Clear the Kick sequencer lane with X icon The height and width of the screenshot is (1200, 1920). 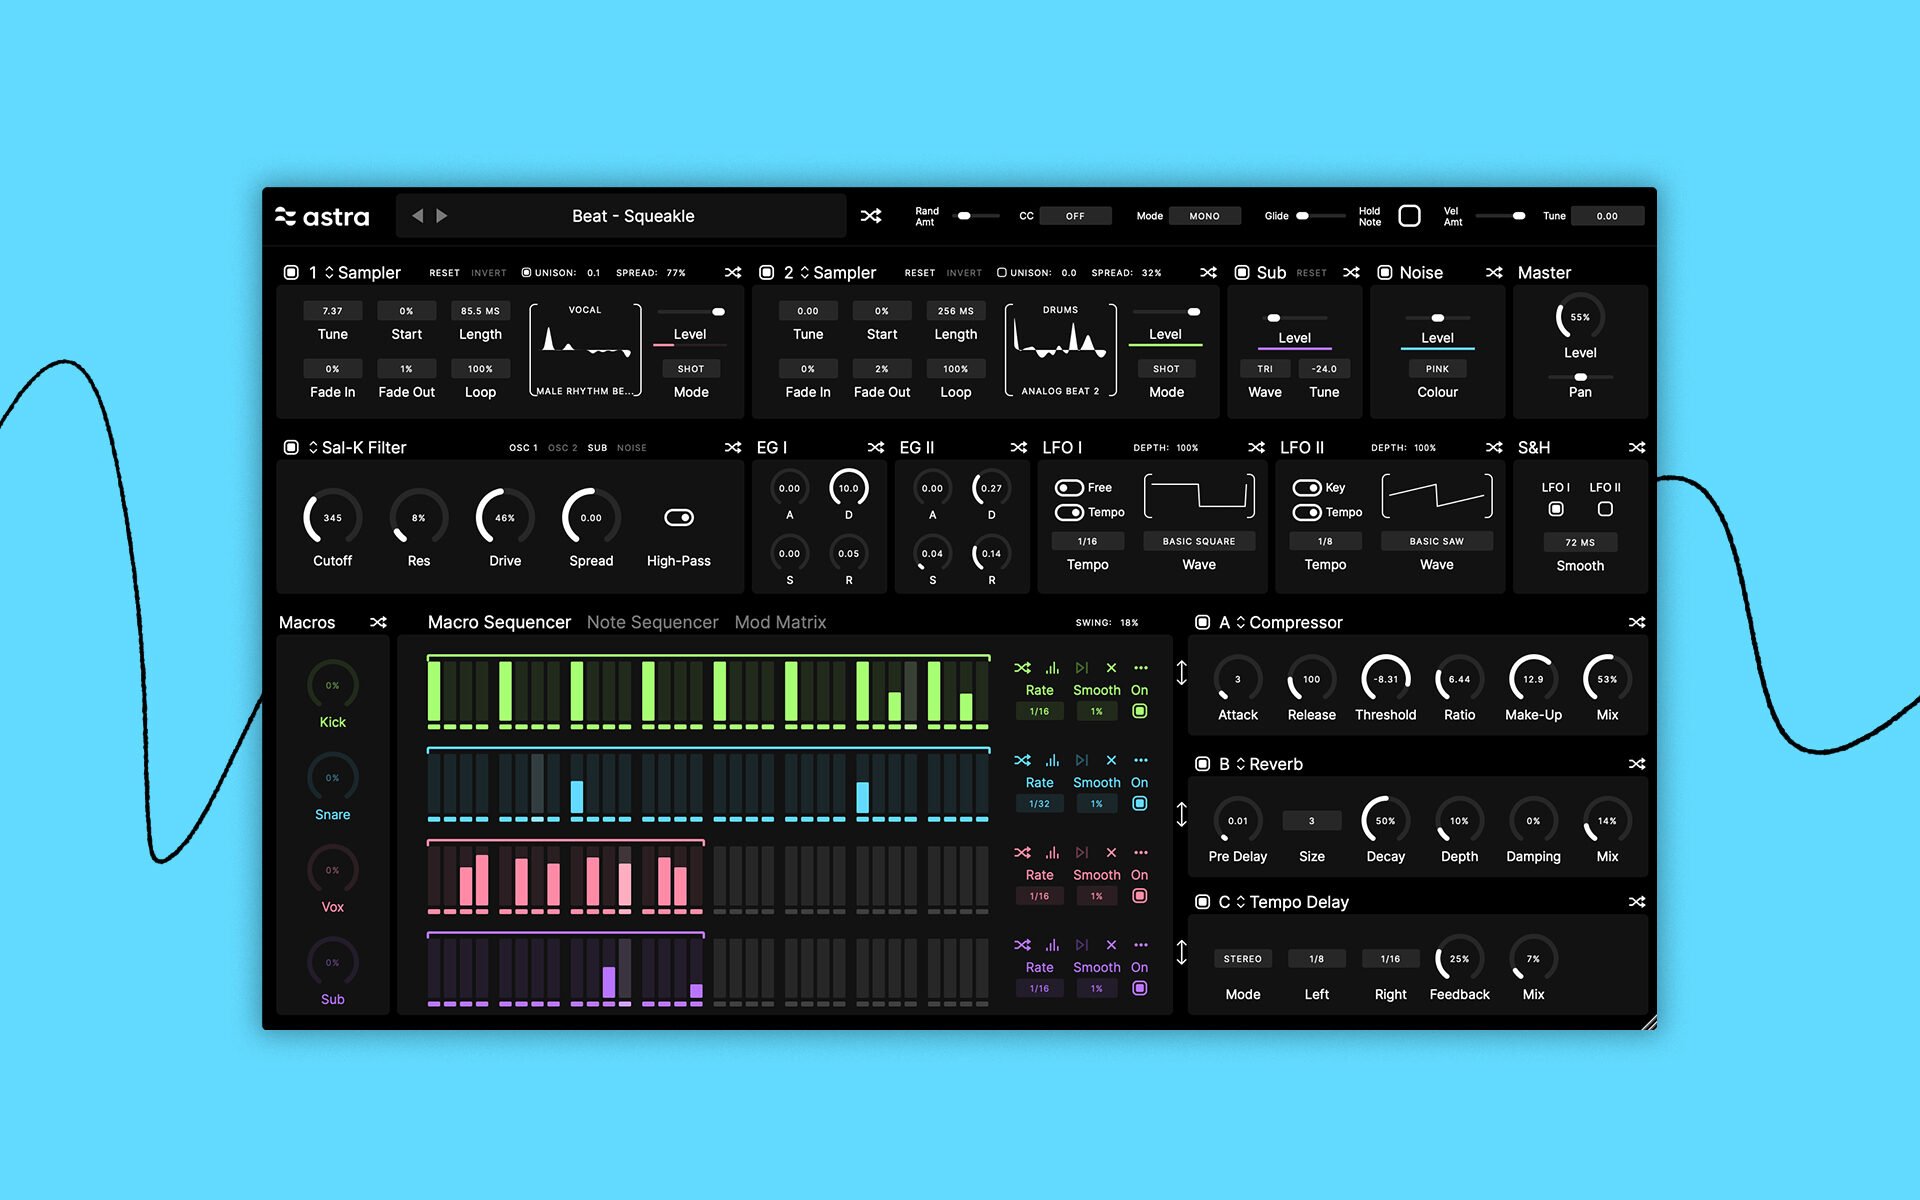coord(1111,668)
